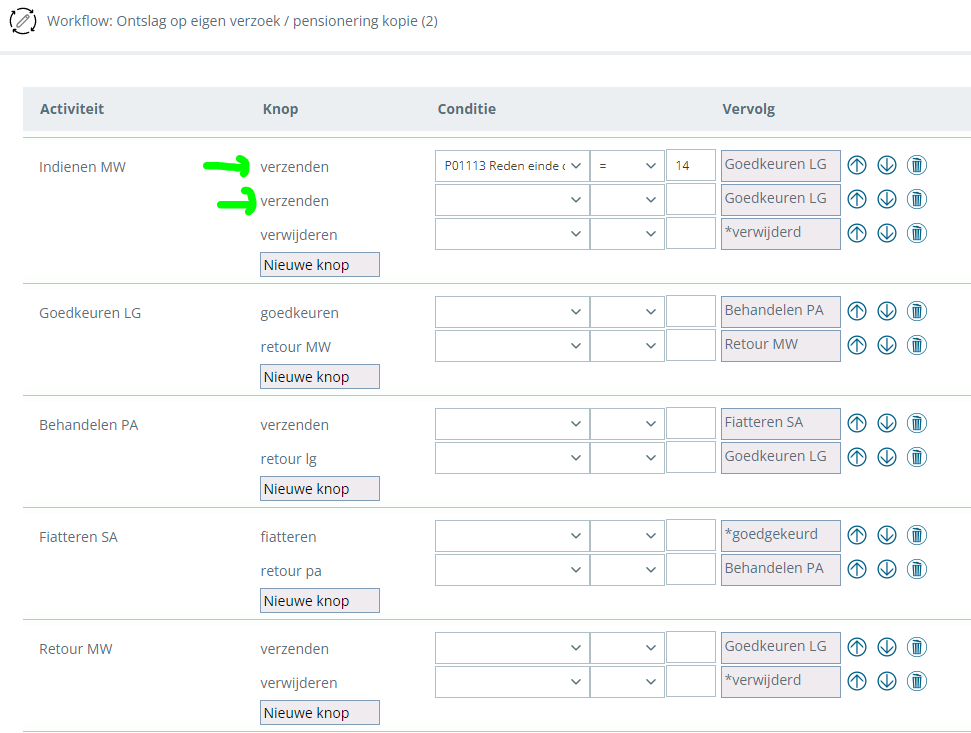
Task: Click Nieuwe knop under Retour MW
Action: 319,713
